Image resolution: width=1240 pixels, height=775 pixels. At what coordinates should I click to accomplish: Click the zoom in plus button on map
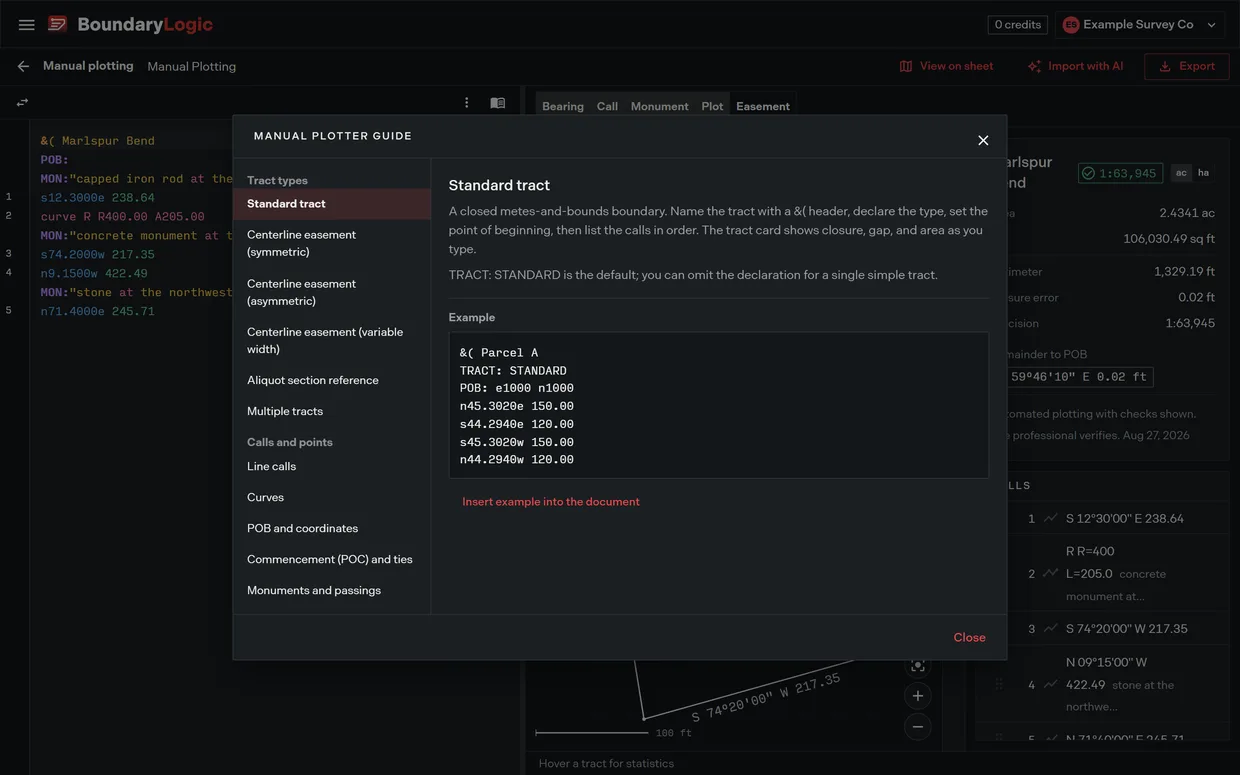(x=918, y=695)
